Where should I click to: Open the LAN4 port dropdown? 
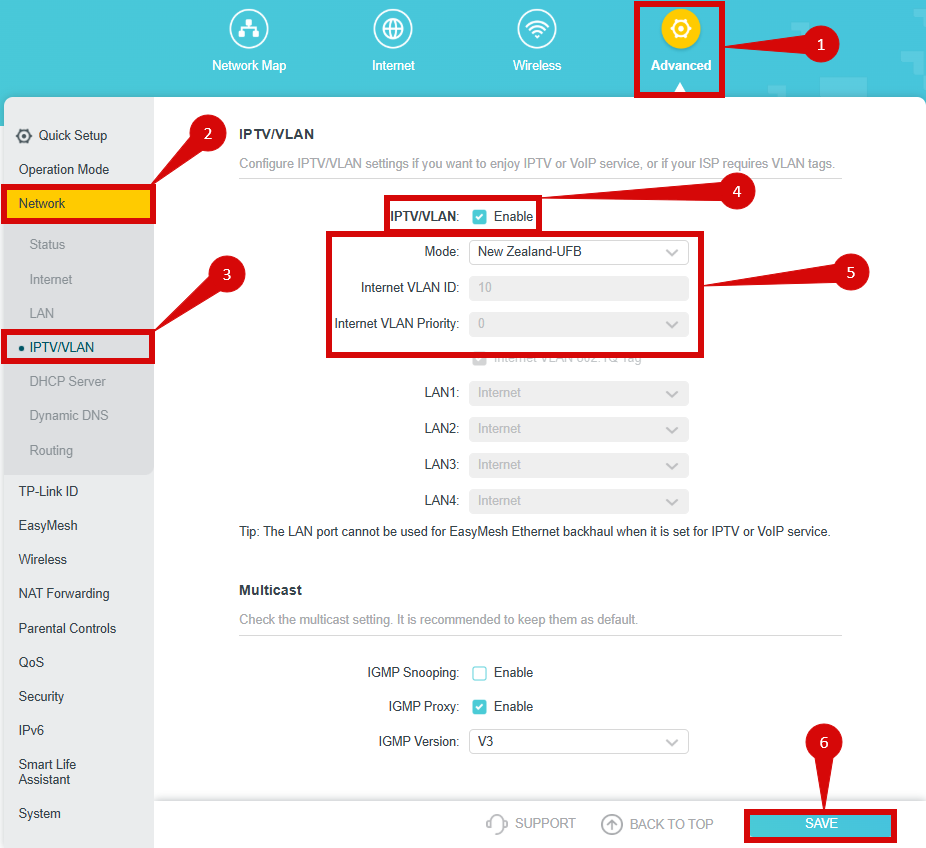[579, 501]
